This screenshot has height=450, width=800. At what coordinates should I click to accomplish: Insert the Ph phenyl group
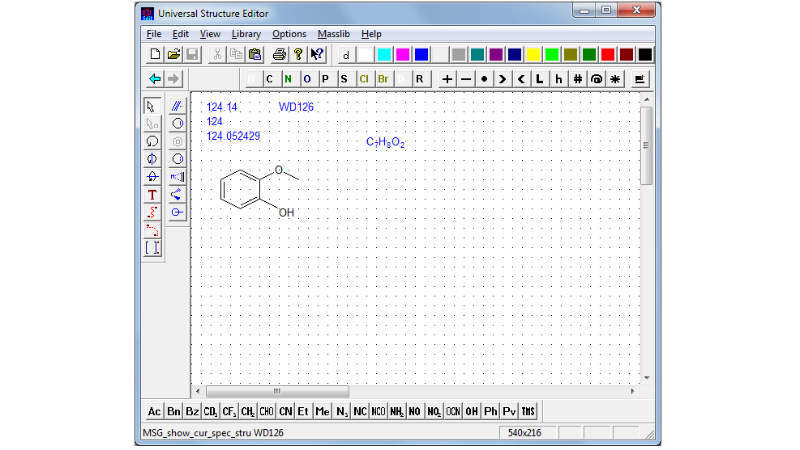coord(490,411)
